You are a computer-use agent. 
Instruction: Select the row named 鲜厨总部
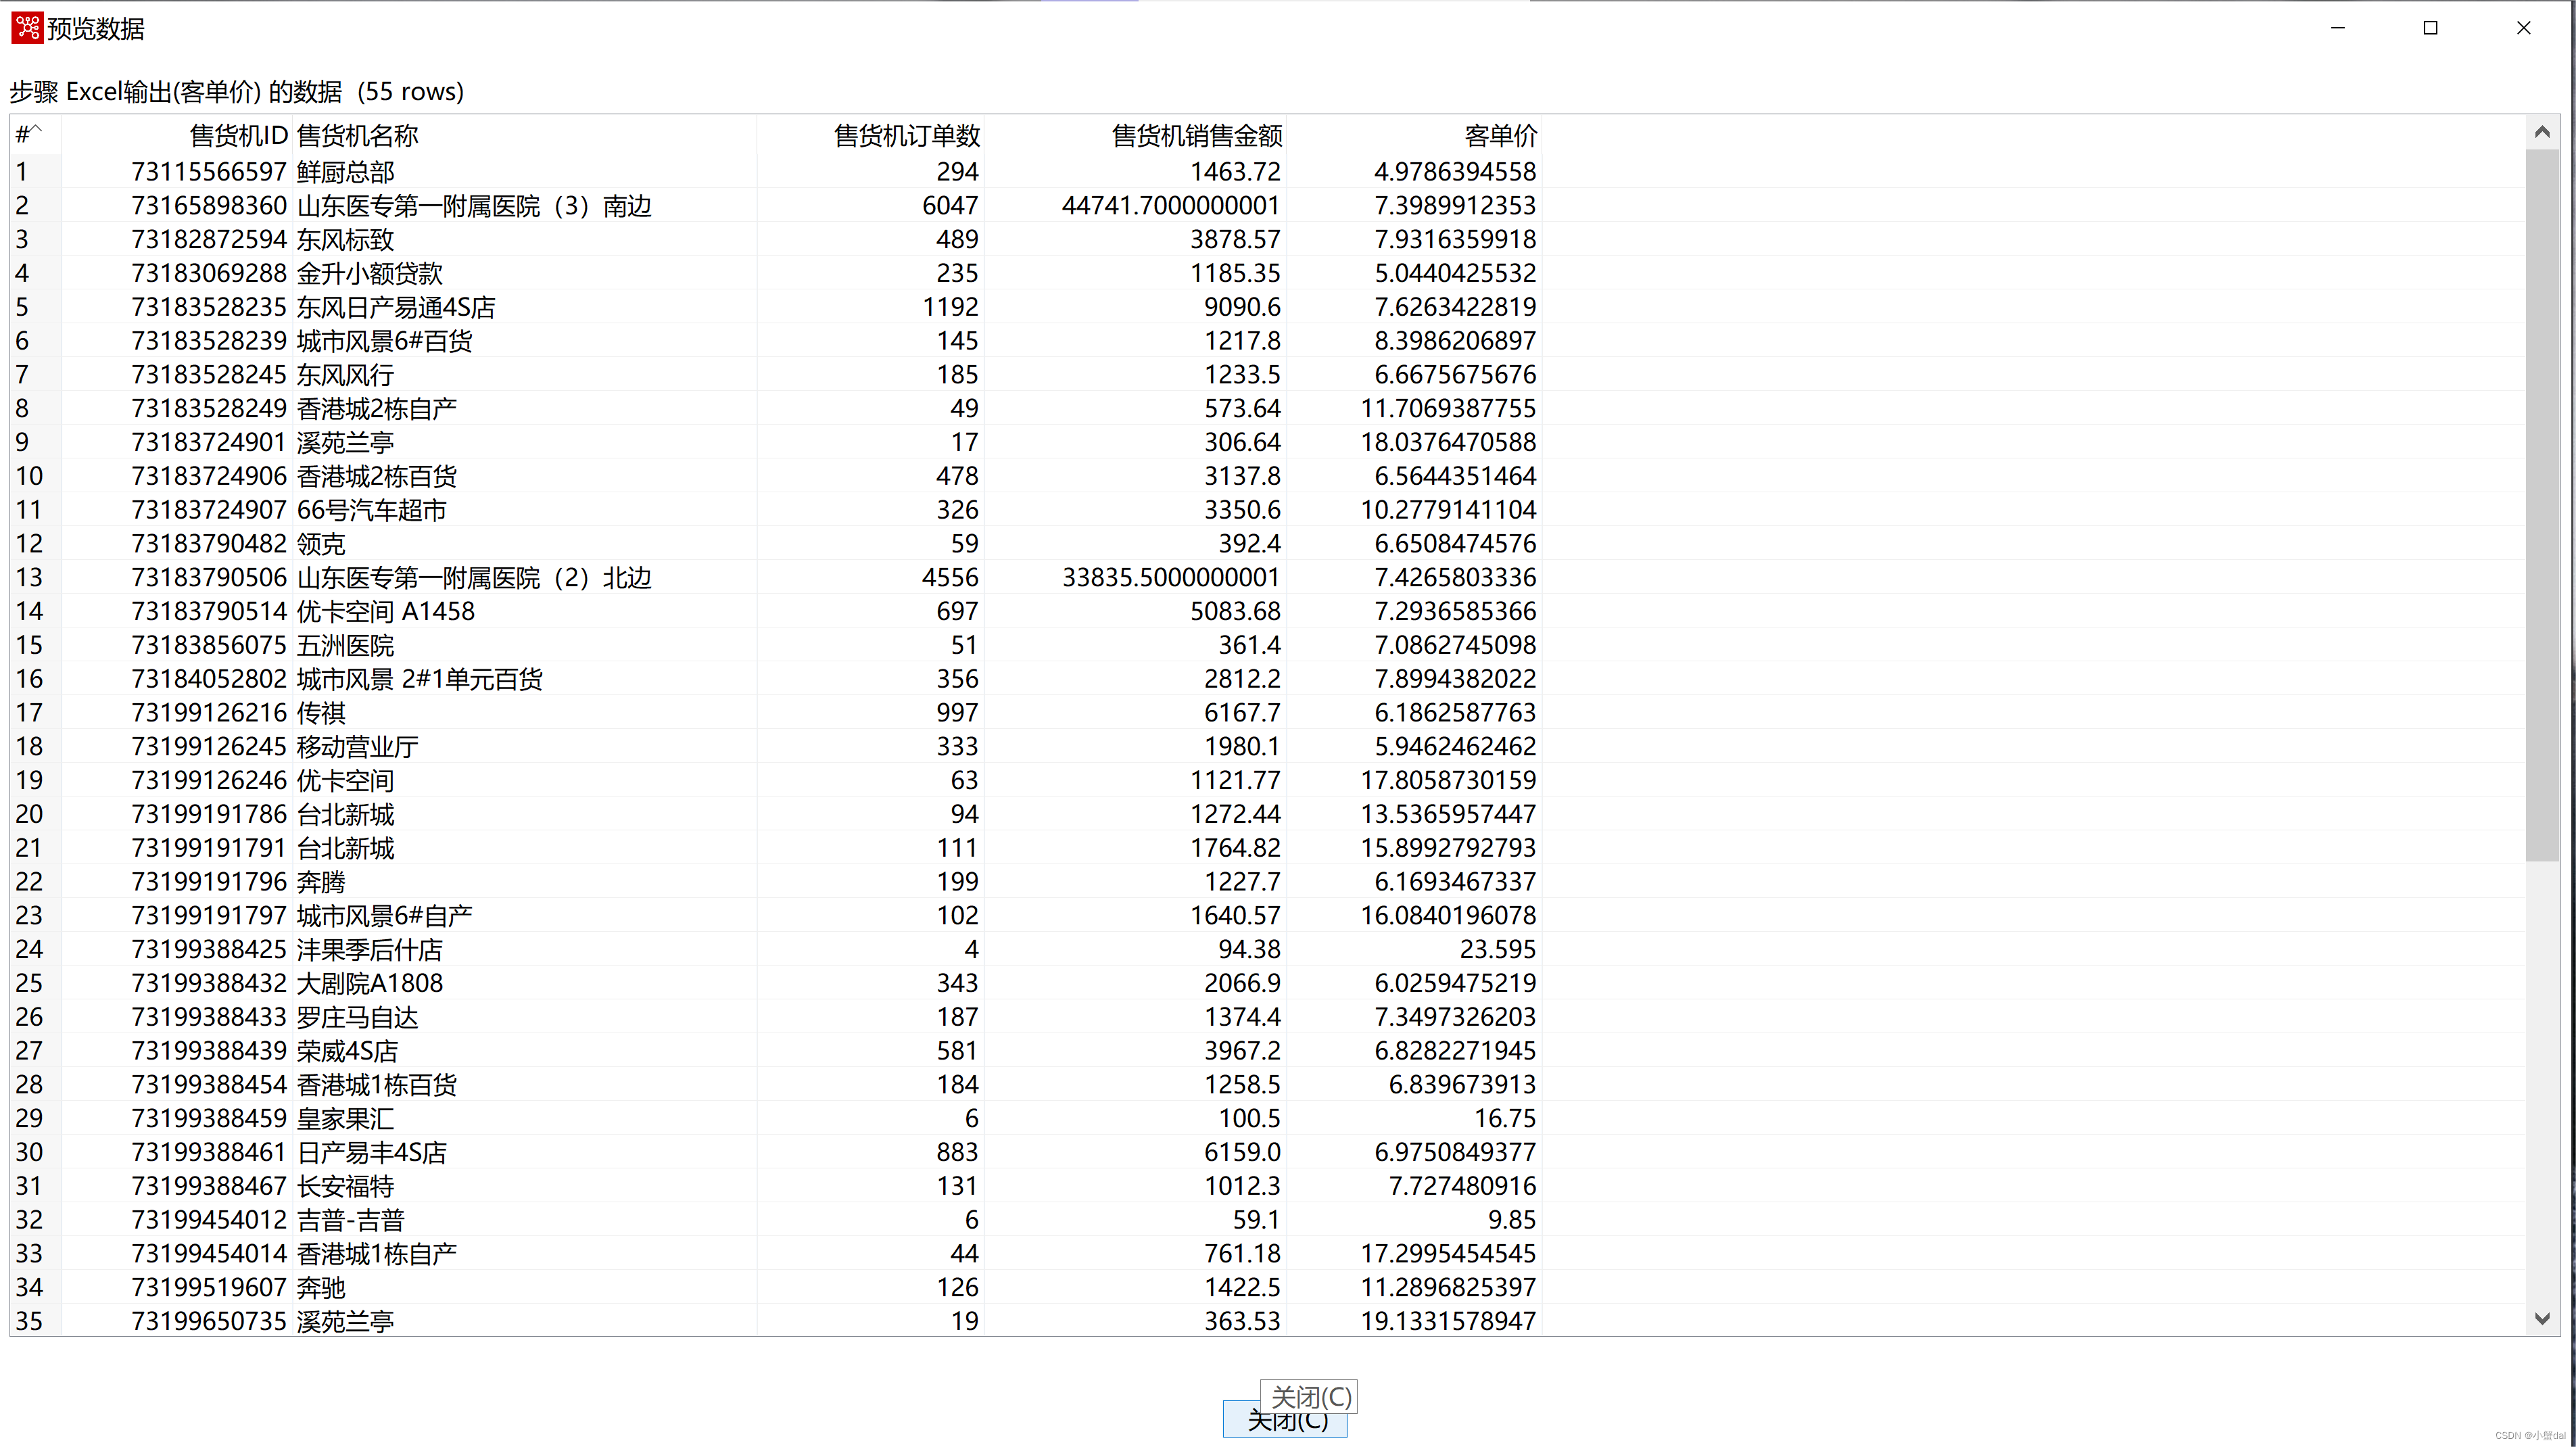coord(346,172)
